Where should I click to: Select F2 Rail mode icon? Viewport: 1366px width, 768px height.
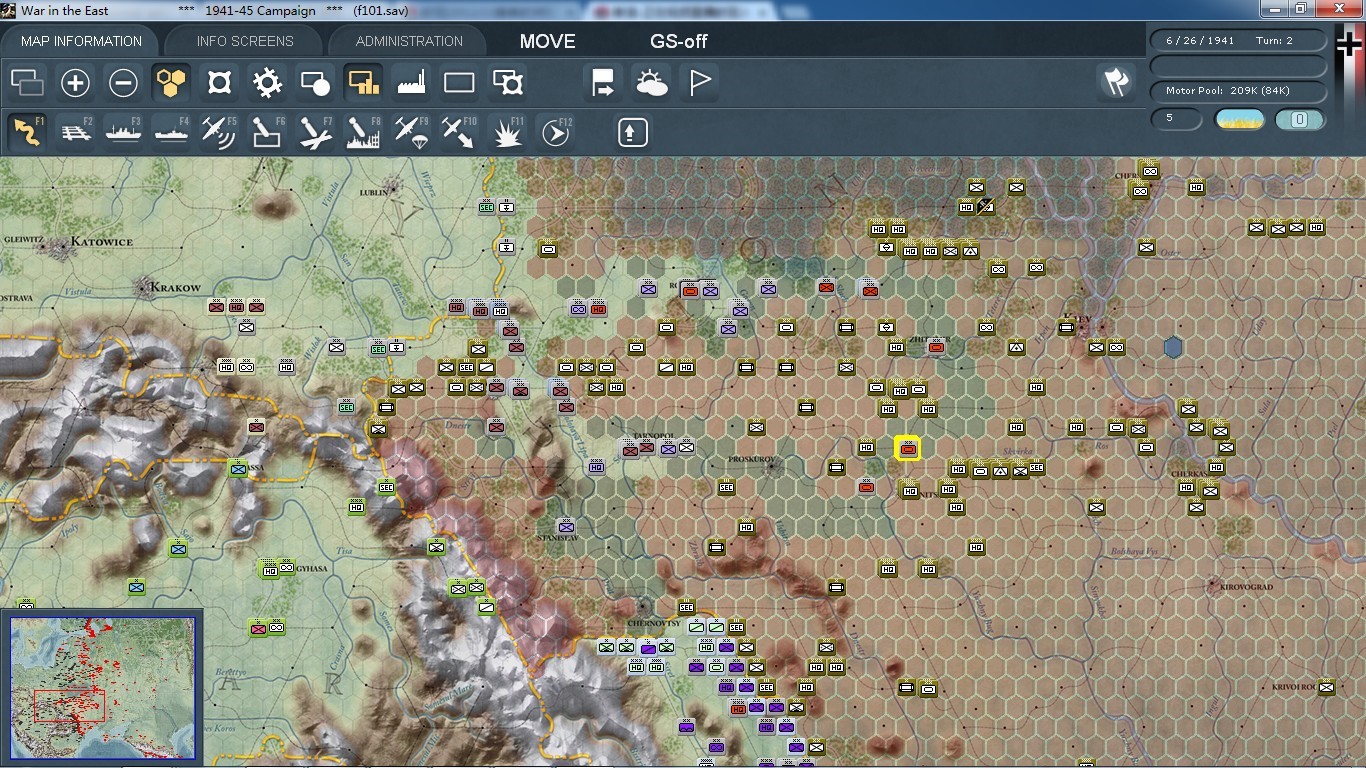point(75,132)
